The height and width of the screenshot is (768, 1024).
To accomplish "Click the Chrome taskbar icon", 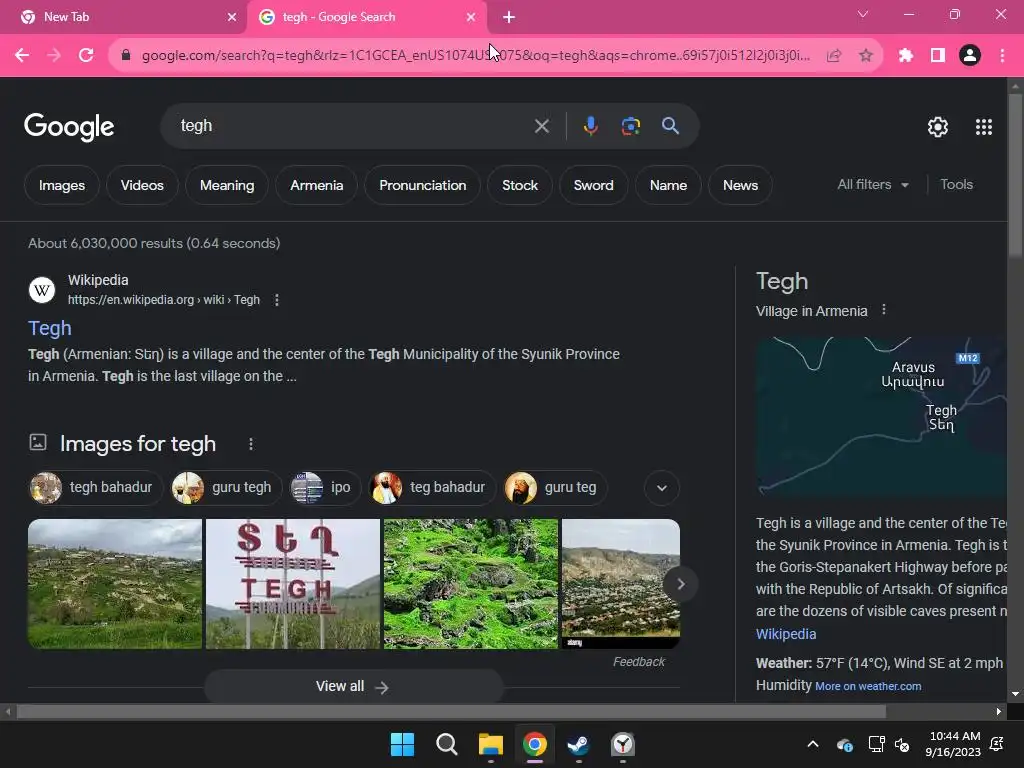I will pyautogui.click(x=535, y=744).
